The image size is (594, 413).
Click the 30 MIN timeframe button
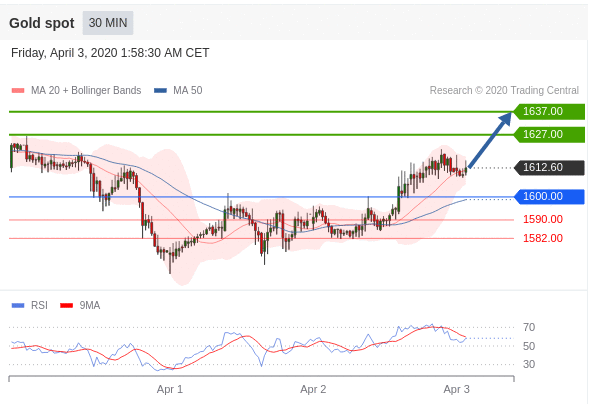[x=108, y=23]
